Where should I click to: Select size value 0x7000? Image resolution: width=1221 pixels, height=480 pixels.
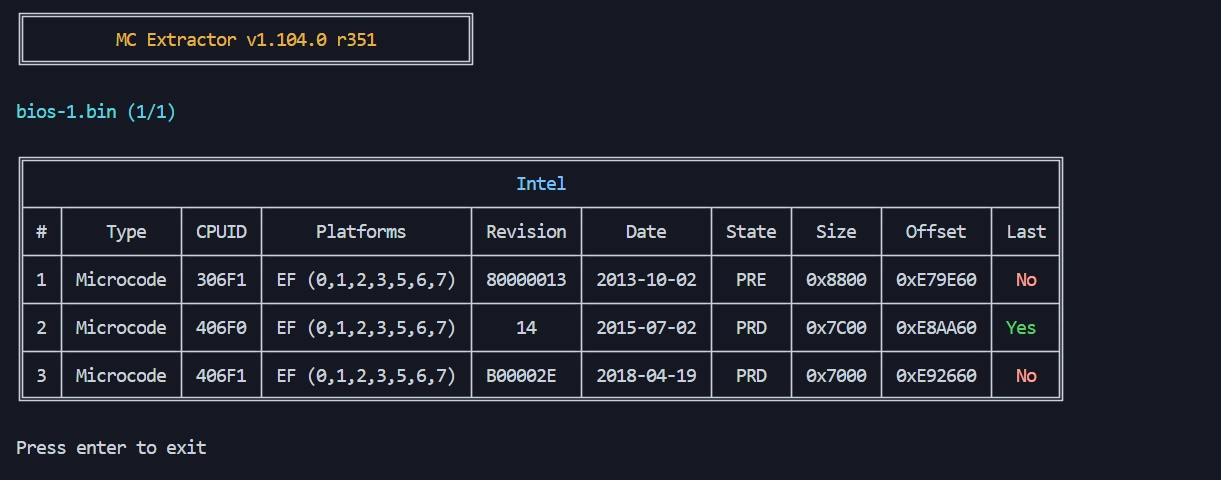click(x=836, y=376)
